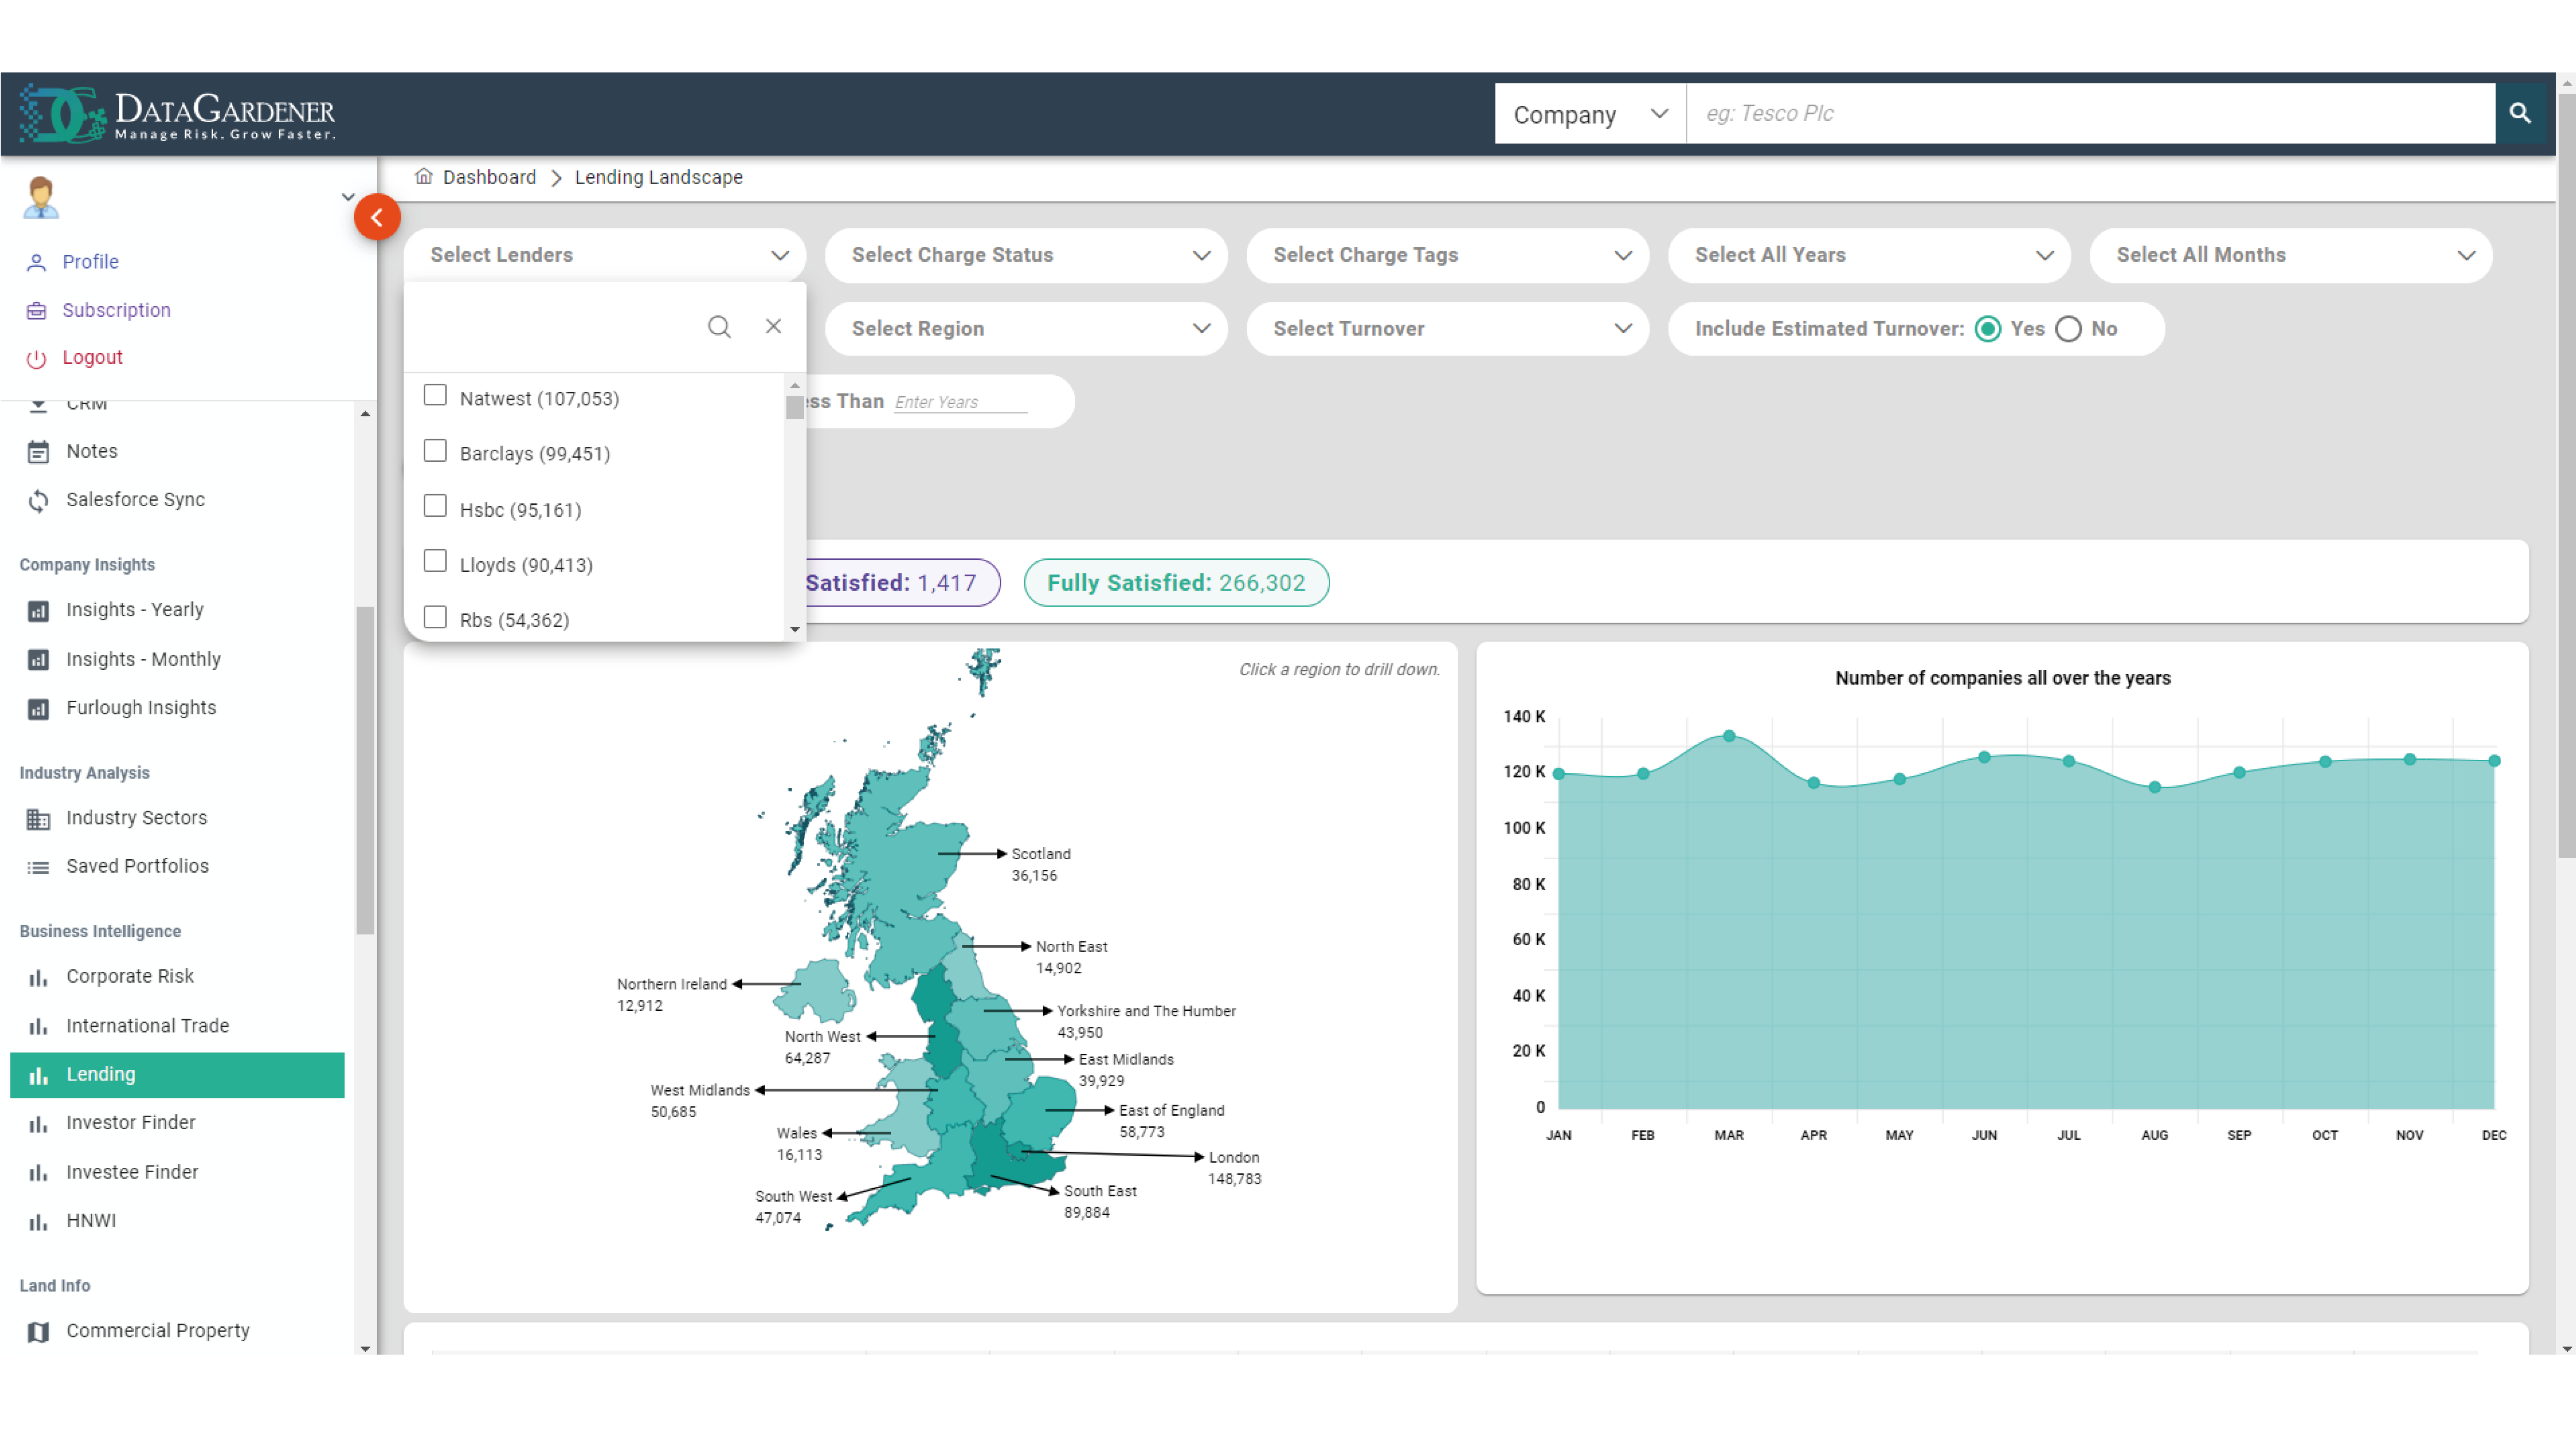
Task: Open the Select All Years dropdown
Action: click(1868, 255)
